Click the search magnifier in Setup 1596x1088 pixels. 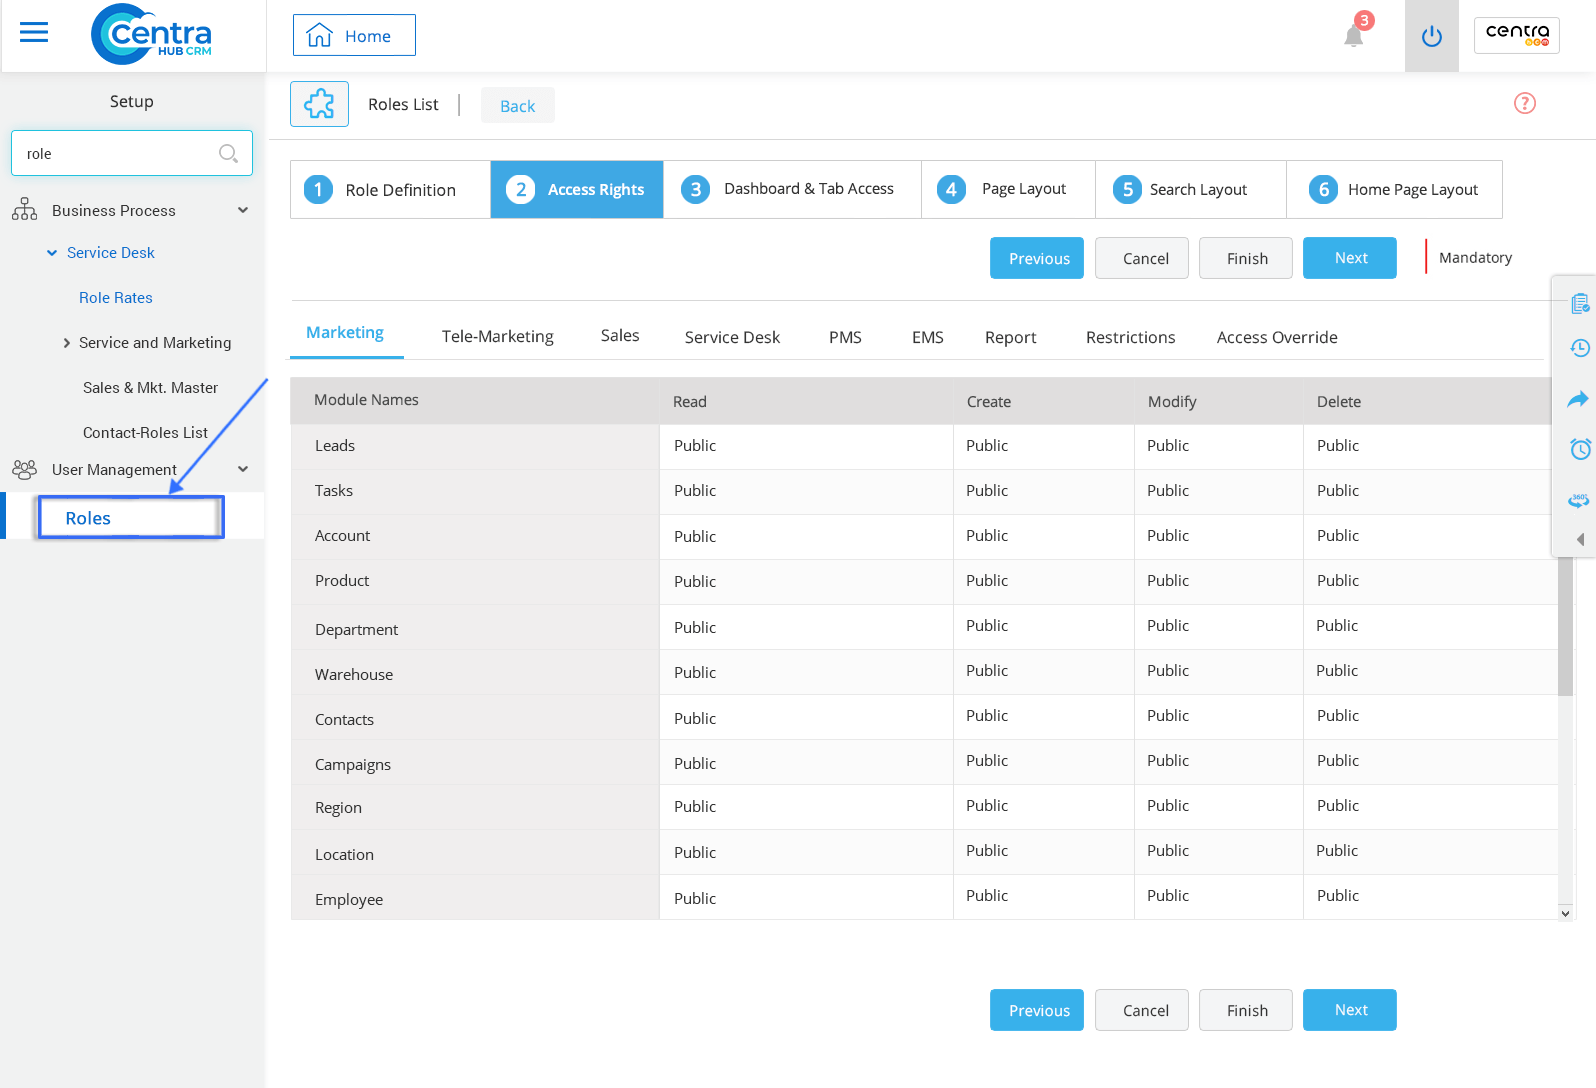tap(228, 153)
